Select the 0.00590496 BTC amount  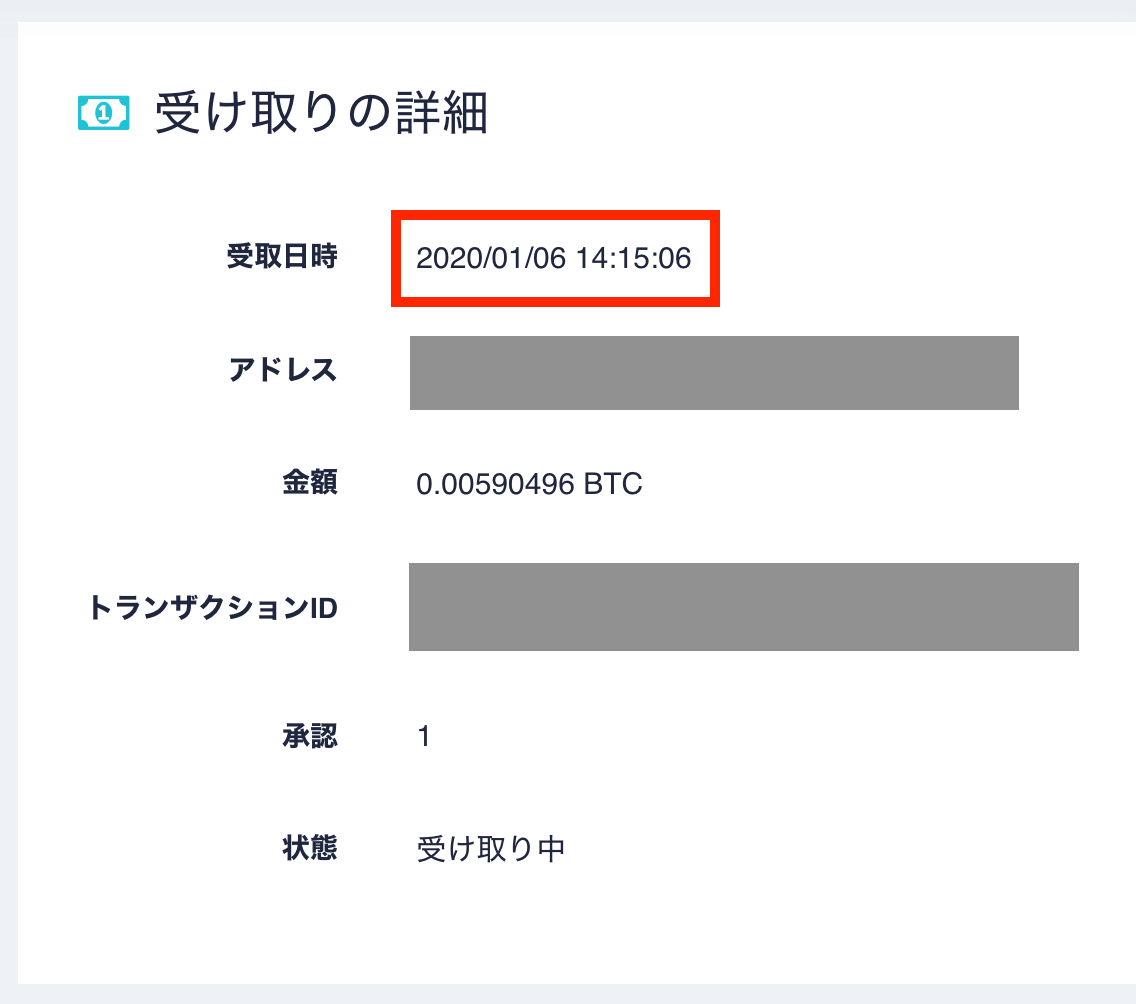529,484
